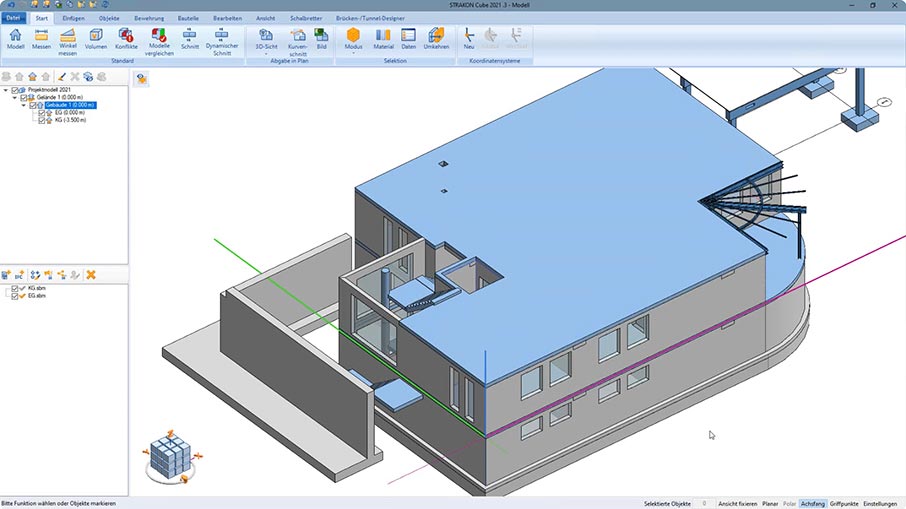
Task: Click Ansicht fixieren in status bar
Action: [737, 503]
